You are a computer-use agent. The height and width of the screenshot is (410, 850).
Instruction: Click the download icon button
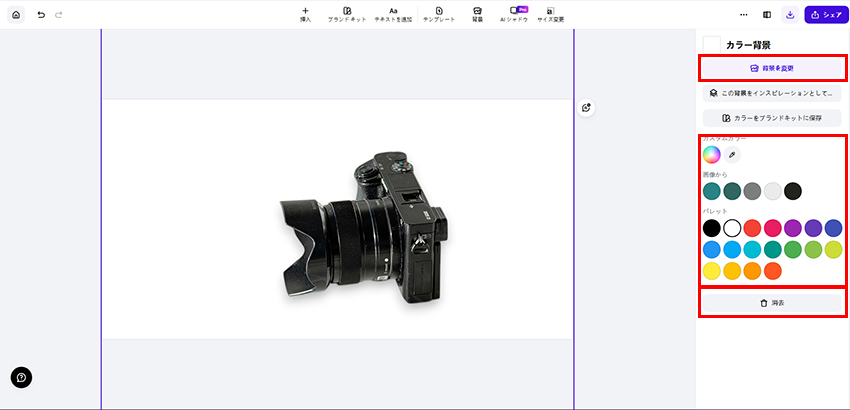point(790,15)
